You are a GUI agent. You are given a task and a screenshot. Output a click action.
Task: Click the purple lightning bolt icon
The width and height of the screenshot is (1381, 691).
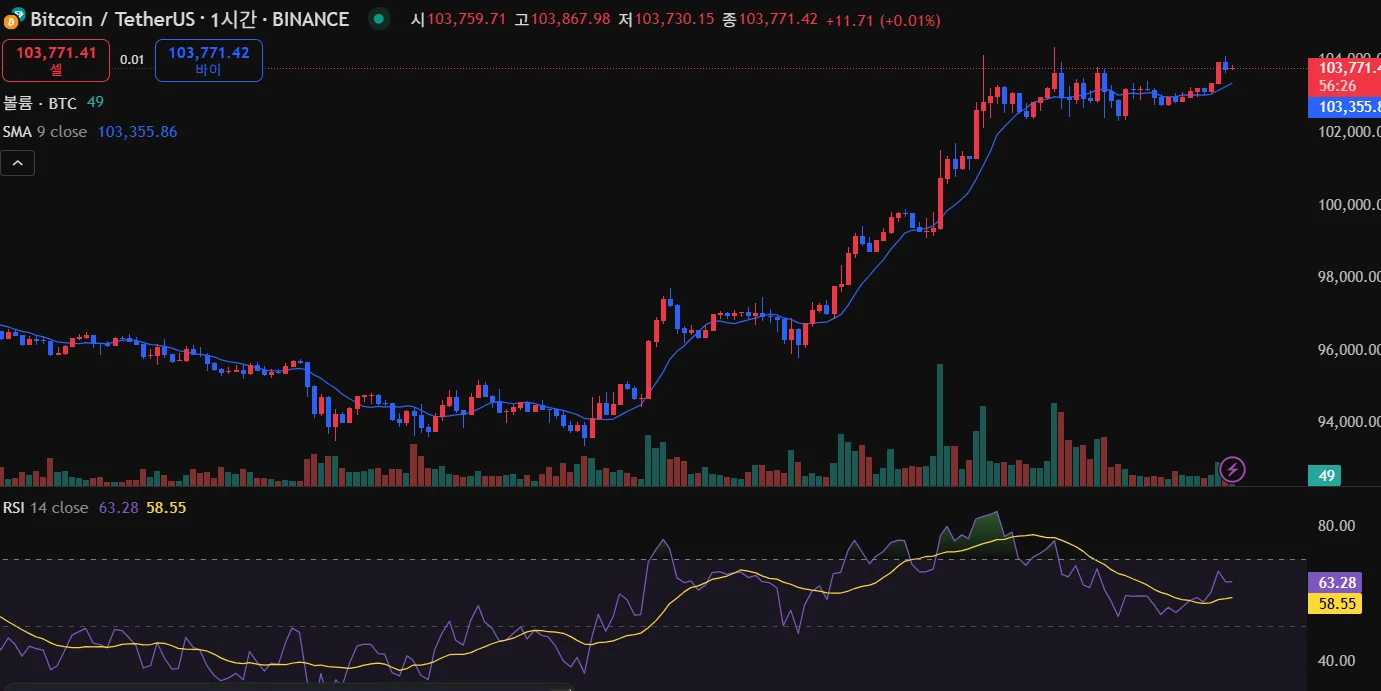[x=1233, y=468]
